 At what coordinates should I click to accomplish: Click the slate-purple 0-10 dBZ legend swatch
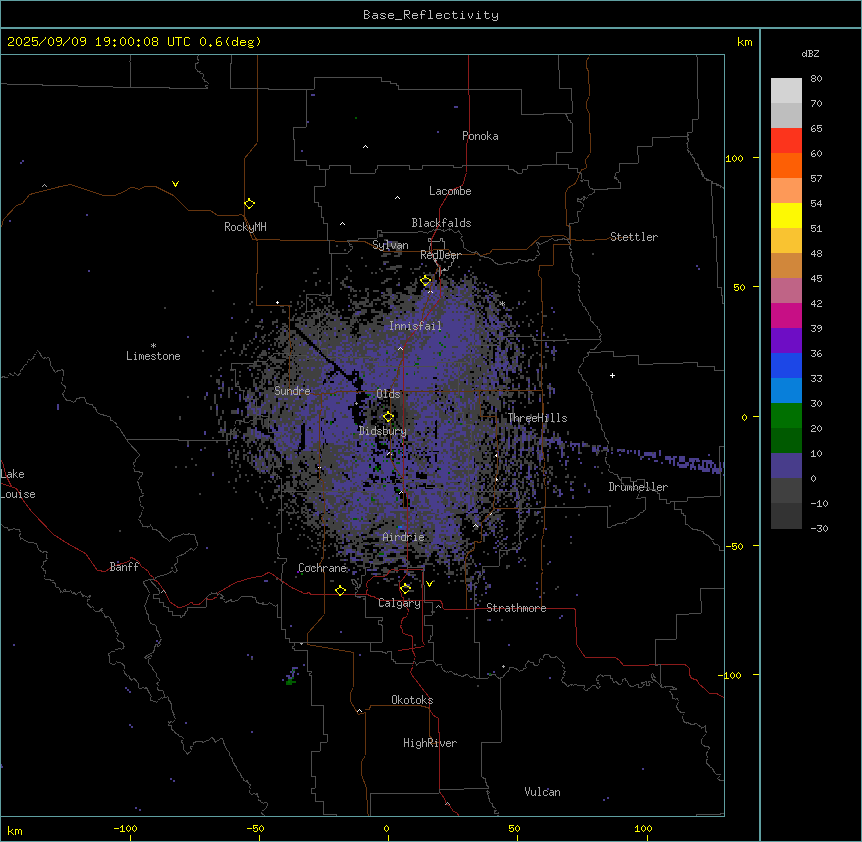tap(786, 466)
